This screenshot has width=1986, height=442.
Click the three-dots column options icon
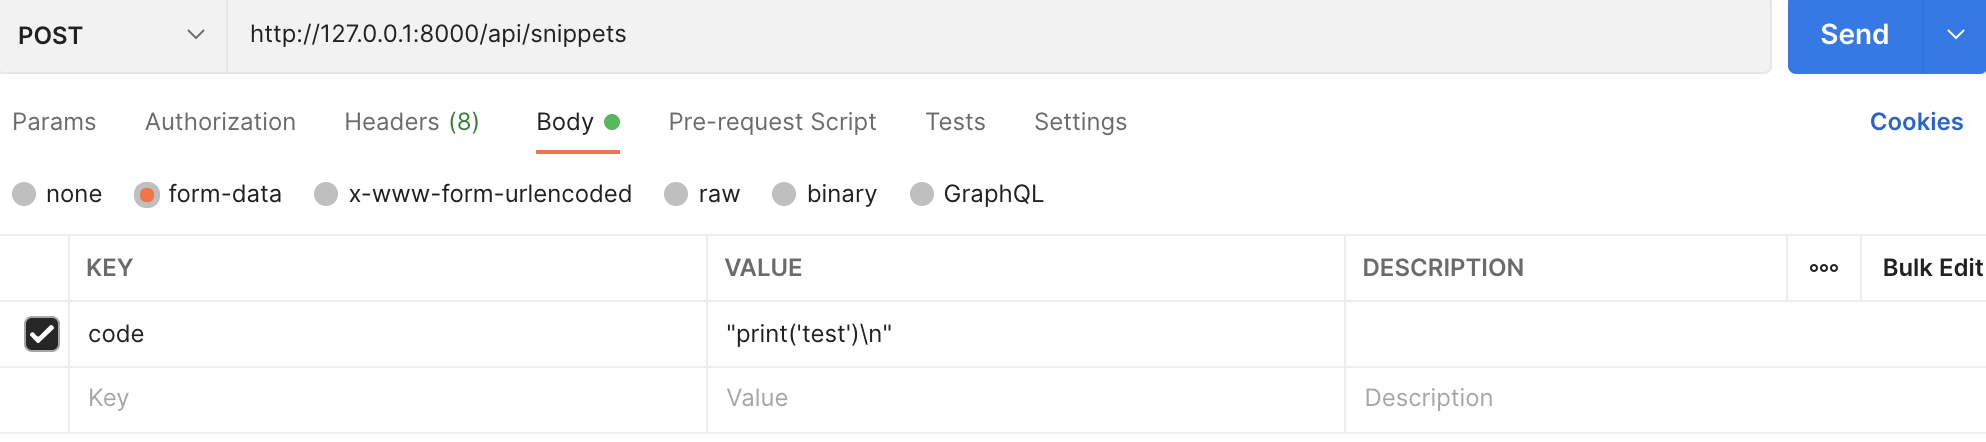(x=1823, y=268)
